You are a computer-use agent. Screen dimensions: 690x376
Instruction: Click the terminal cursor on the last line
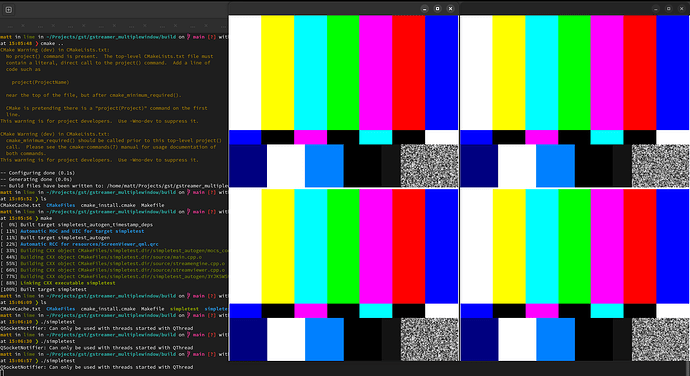[x=1, y=373]
